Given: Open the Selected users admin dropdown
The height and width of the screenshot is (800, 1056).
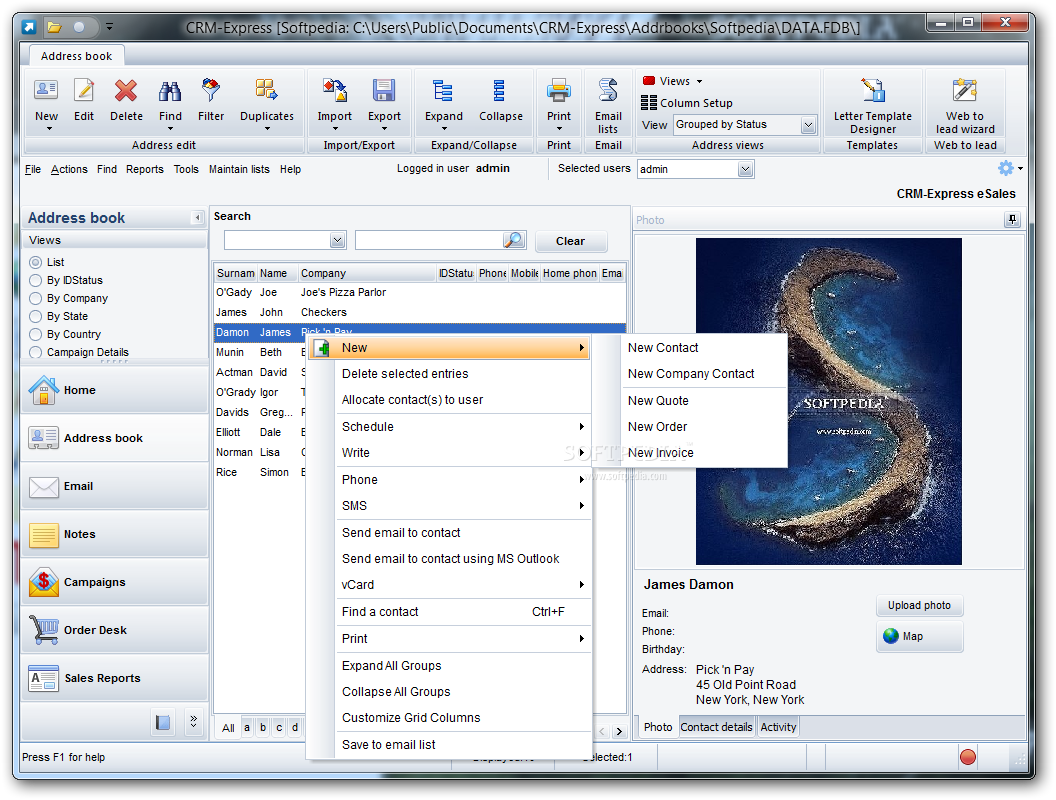Looking at the screenshot, I should [x=745, y=169].
